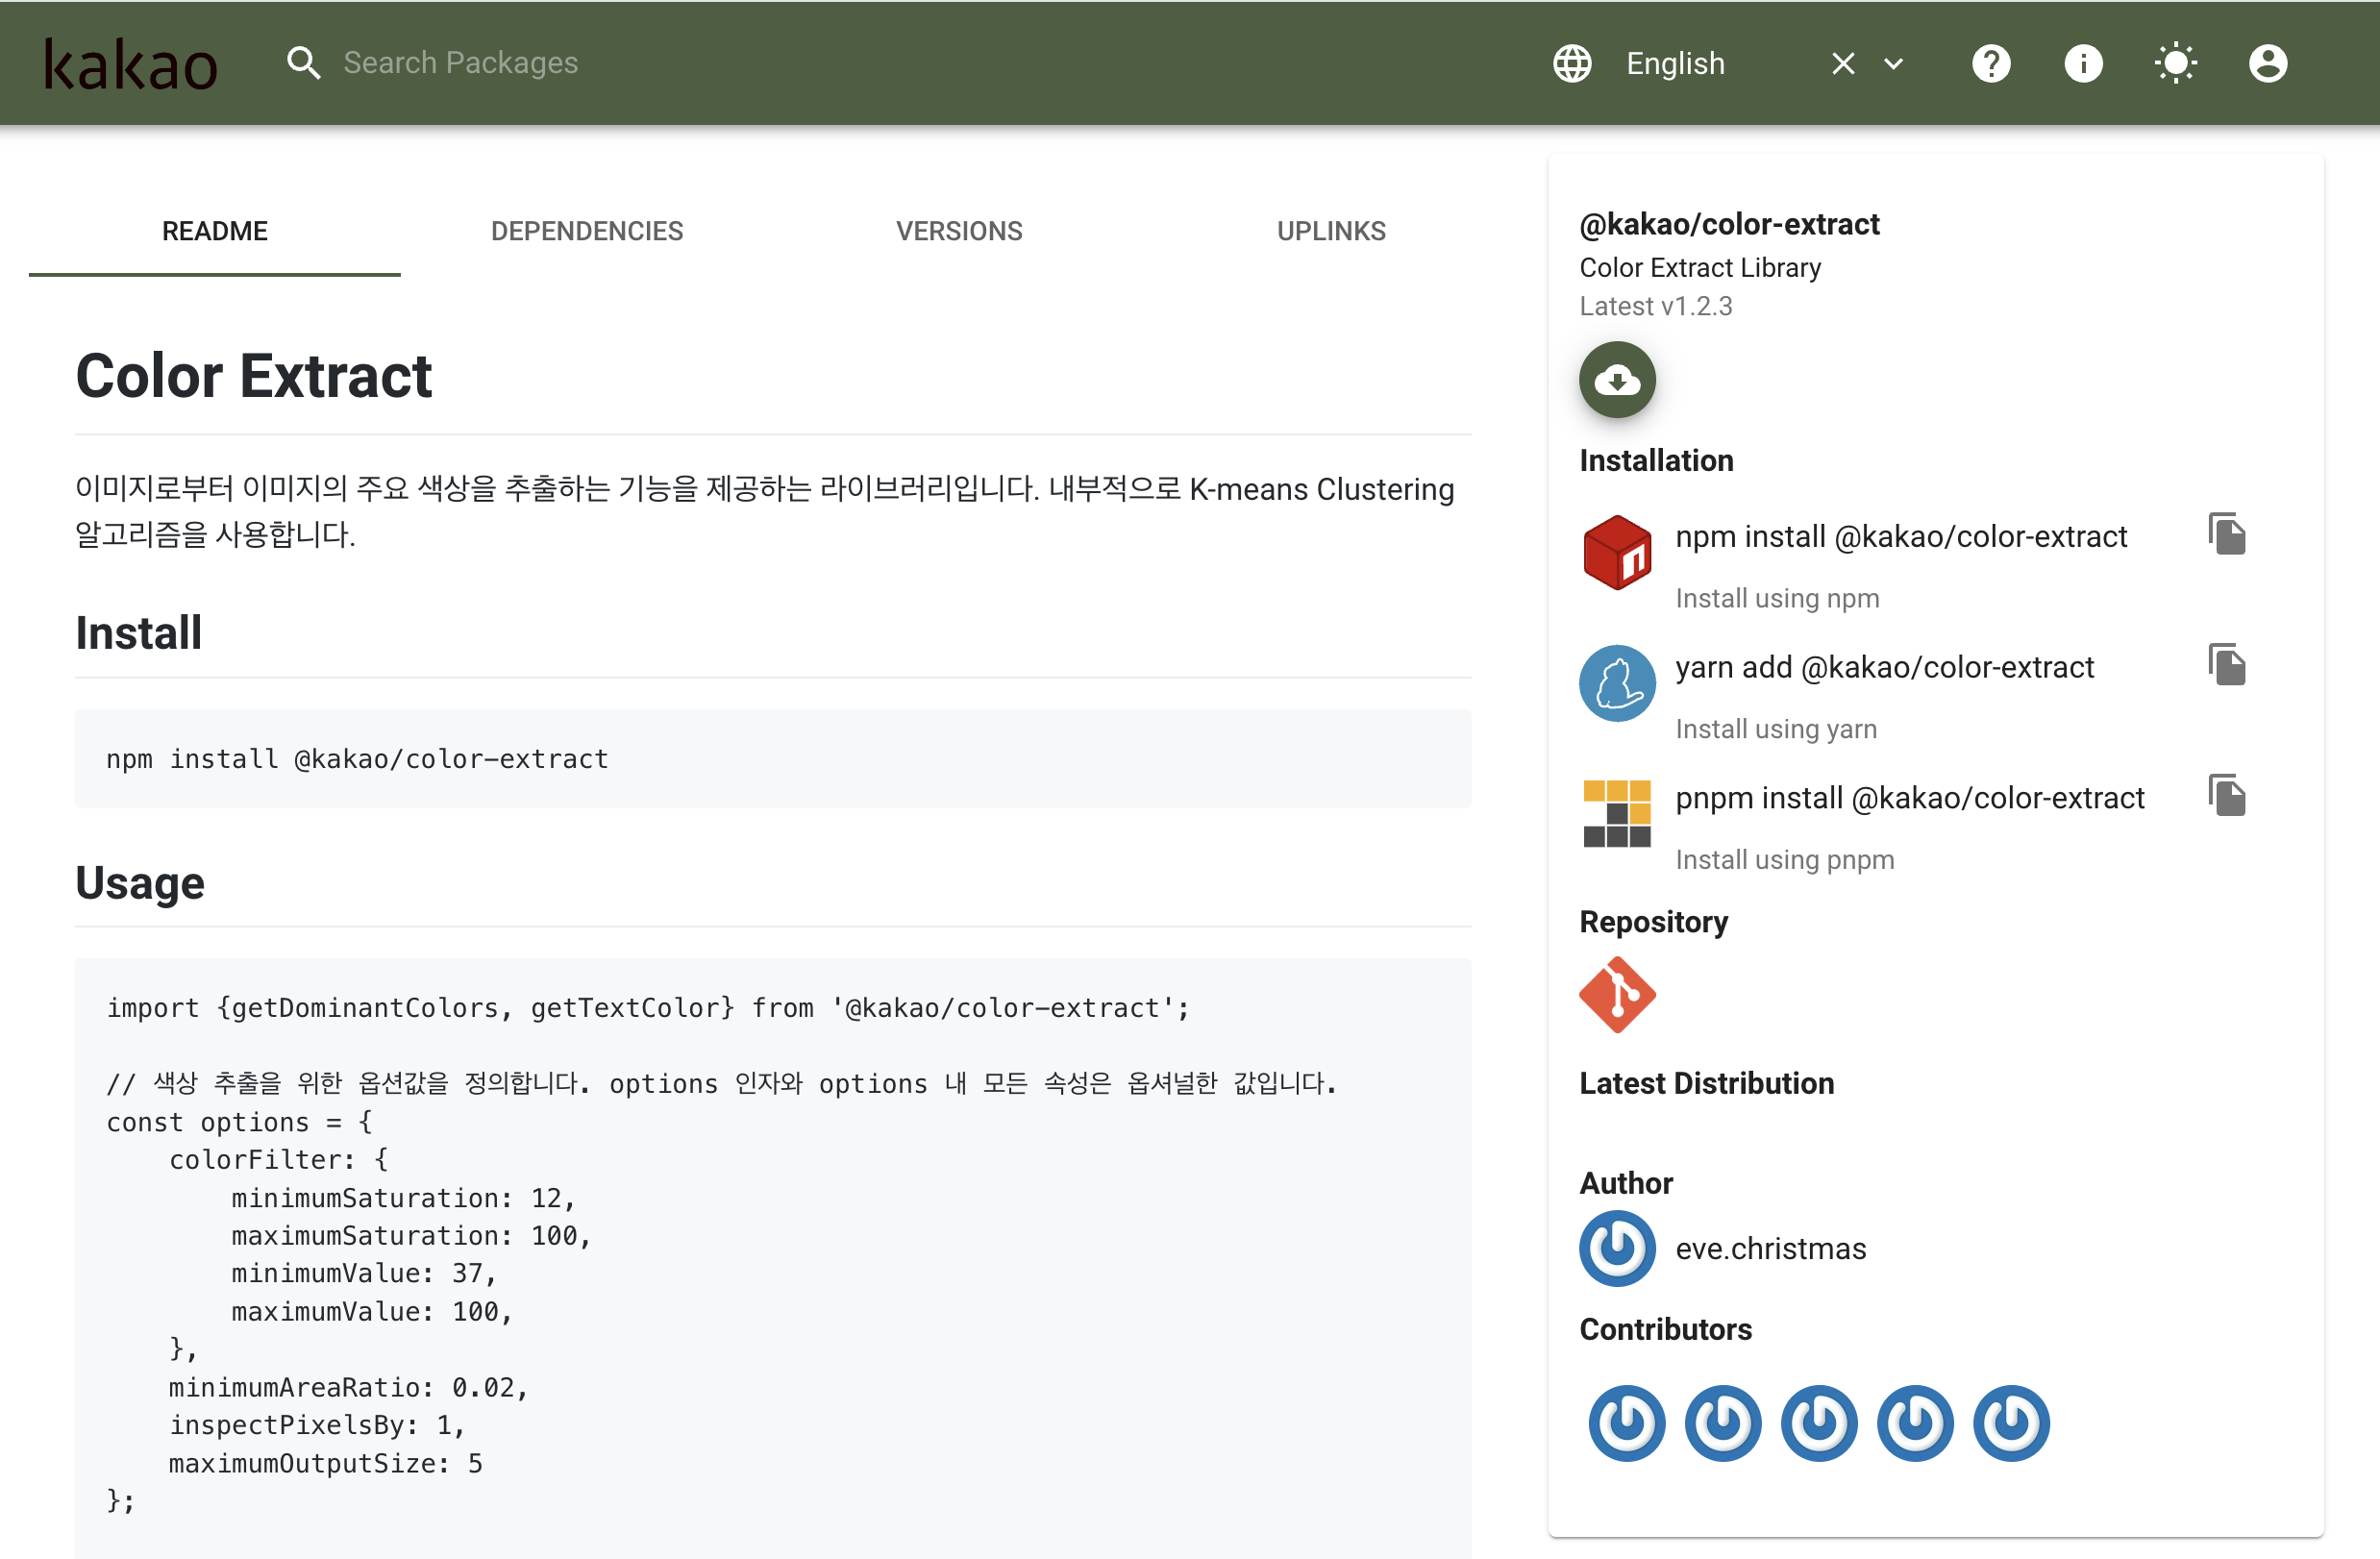2380x1559 pixels.
Task: Copy the pnpm install command
Action: [2227, 796]
